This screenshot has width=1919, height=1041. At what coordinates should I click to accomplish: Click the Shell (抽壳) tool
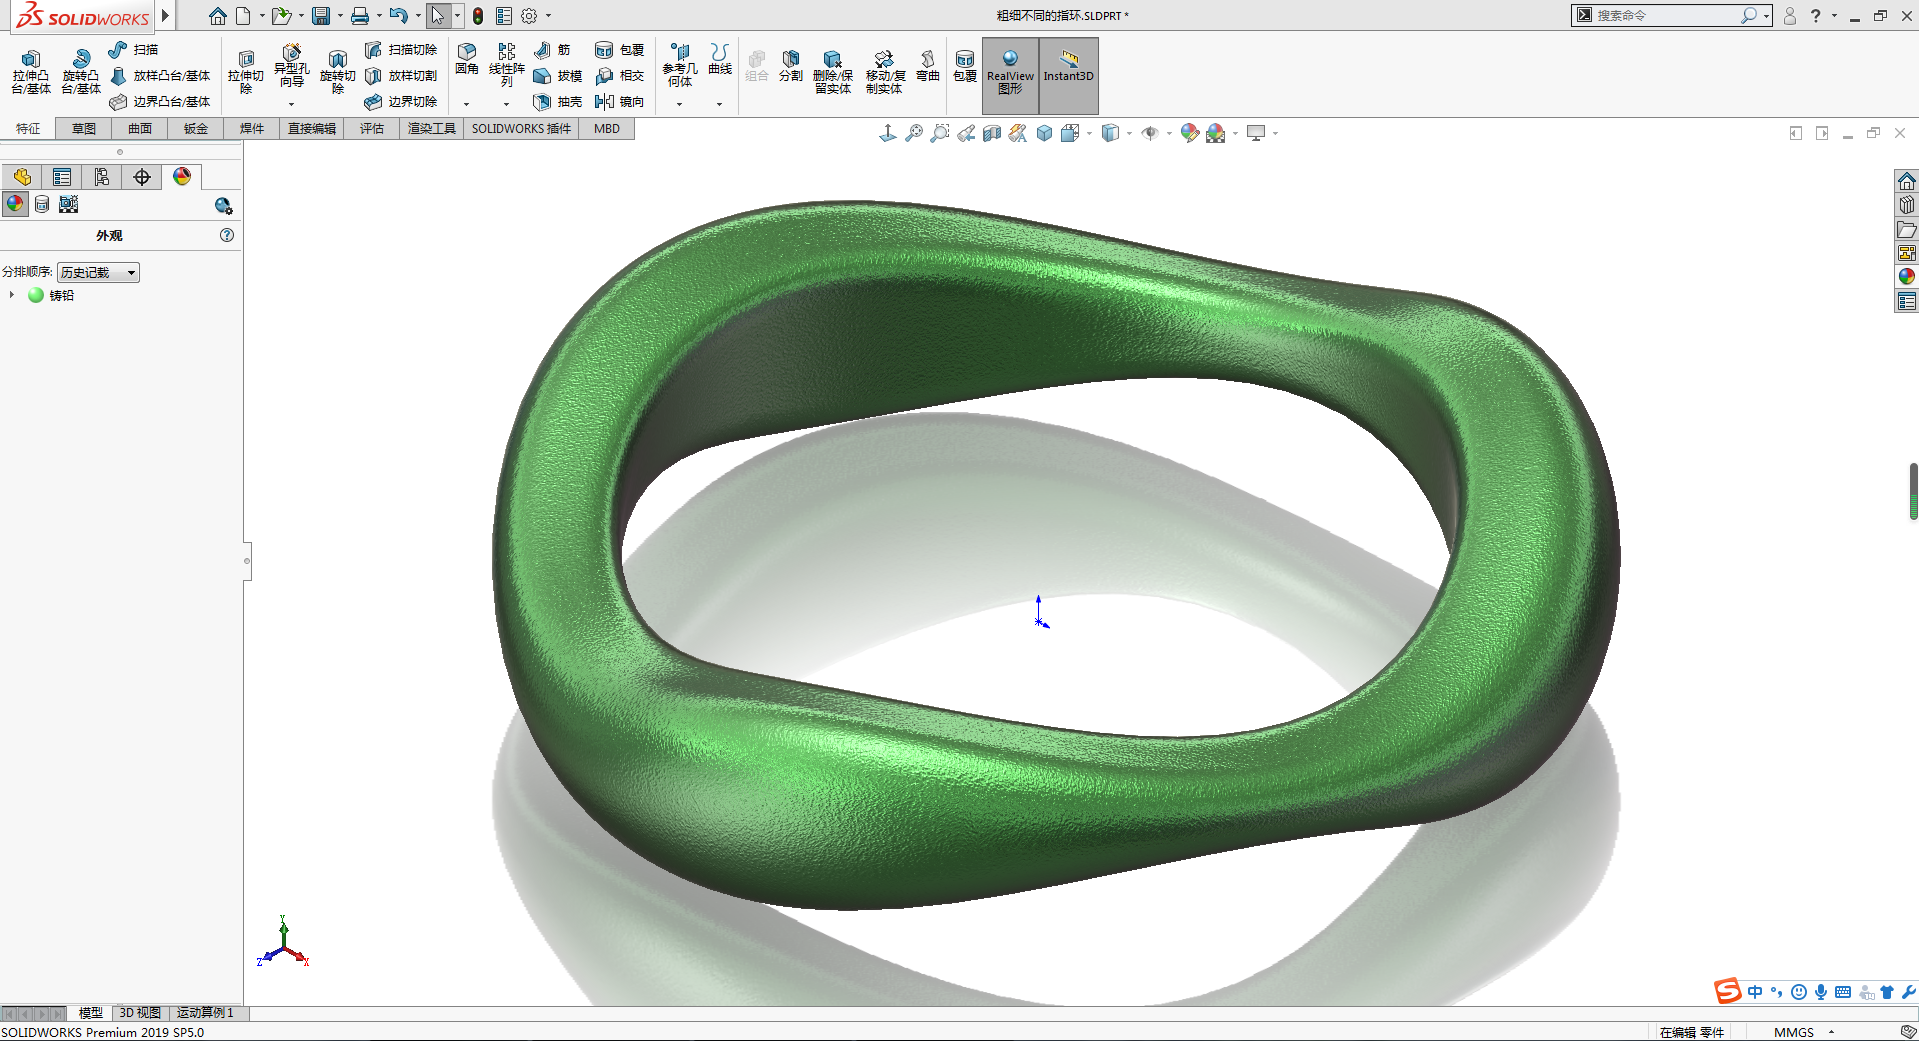pyautogui.click(x=558, y=102)
